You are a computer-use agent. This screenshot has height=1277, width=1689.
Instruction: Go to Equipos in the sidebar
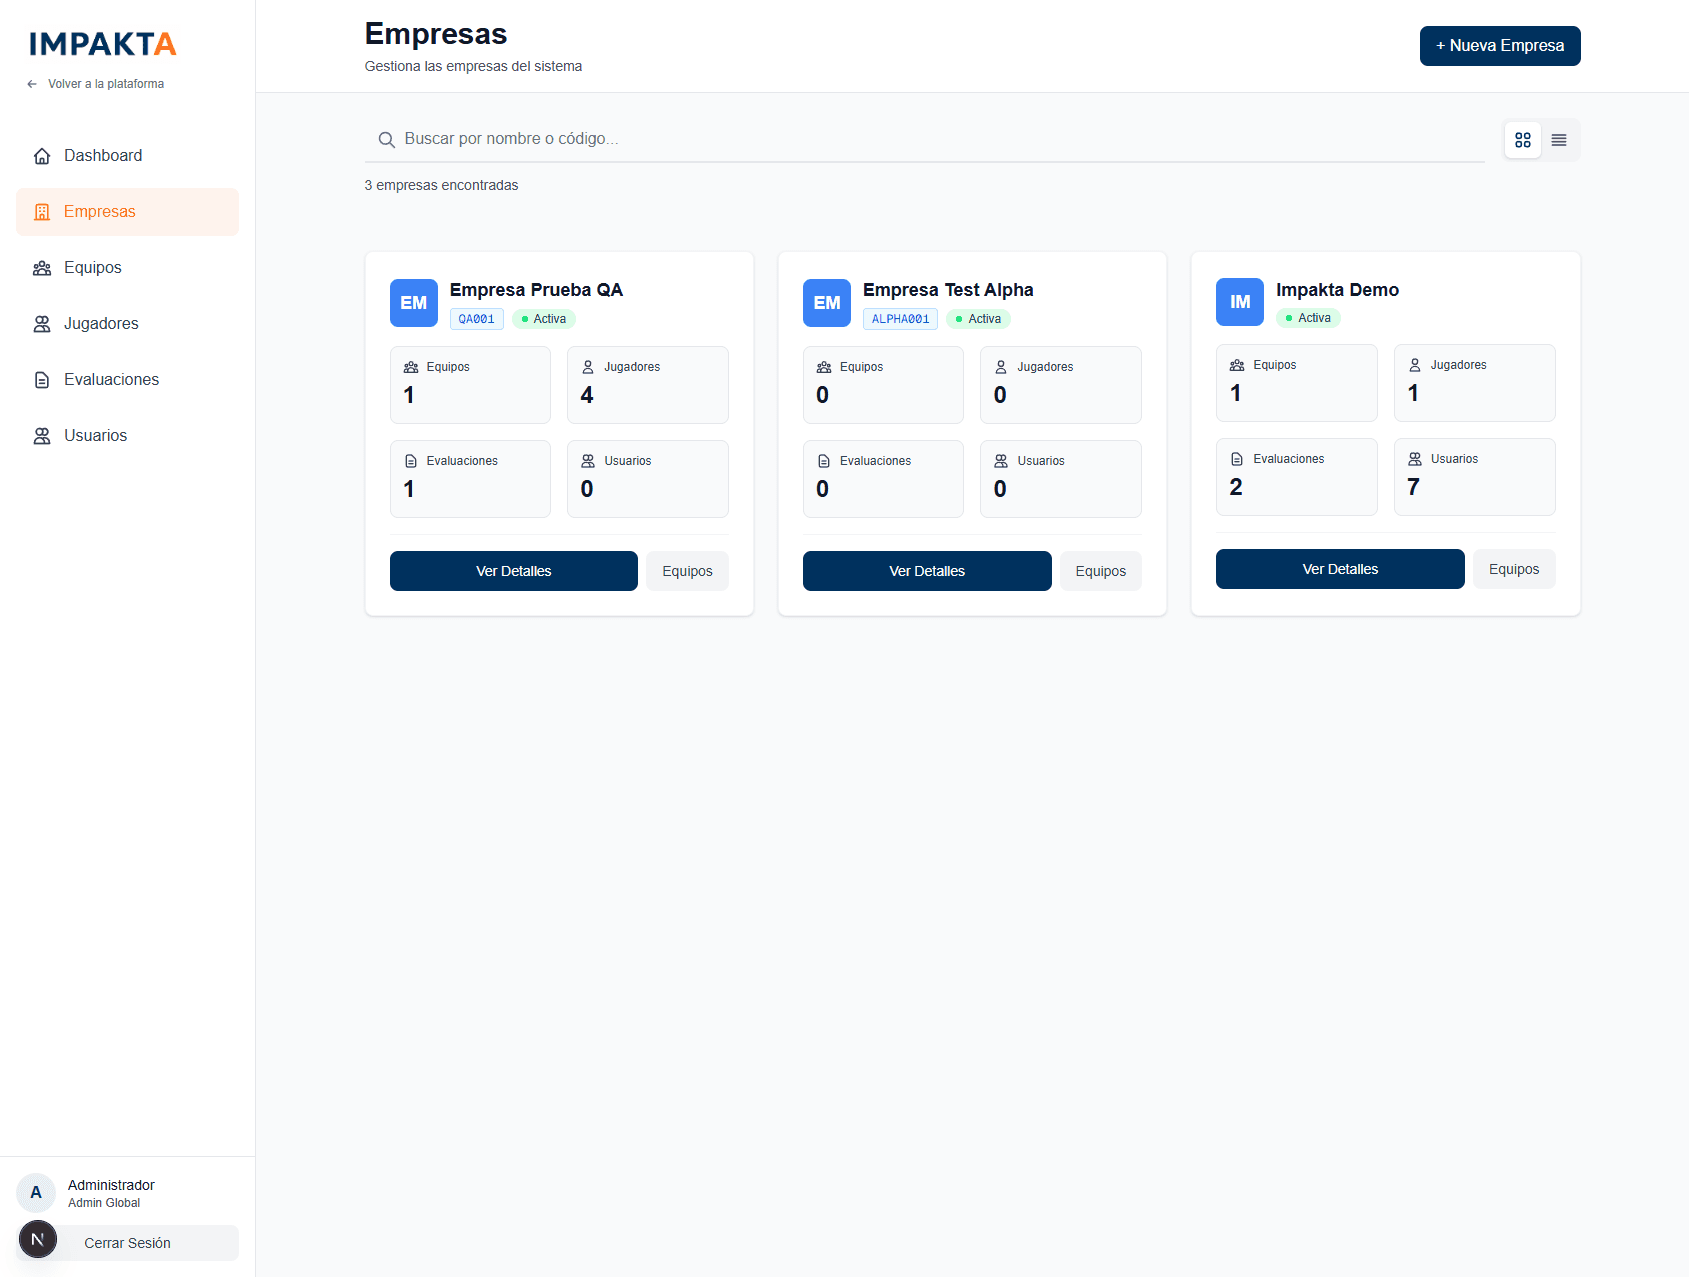click(x=92, y=268)
